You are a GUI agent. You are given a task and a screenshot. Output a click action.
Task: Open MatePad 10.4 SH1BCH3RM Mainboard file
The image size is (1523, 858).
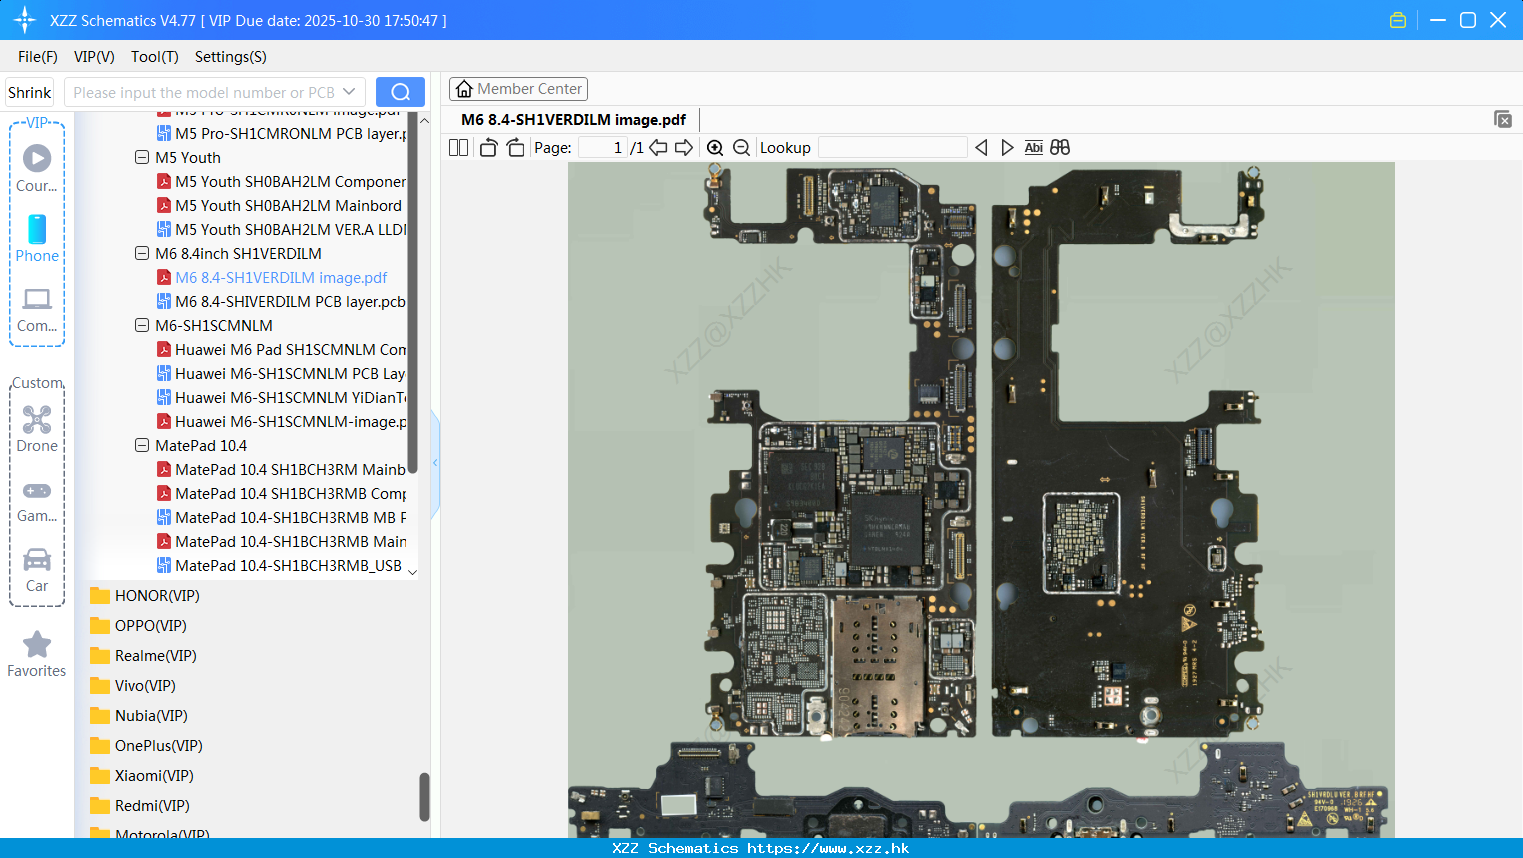click(x=282, y=469)
